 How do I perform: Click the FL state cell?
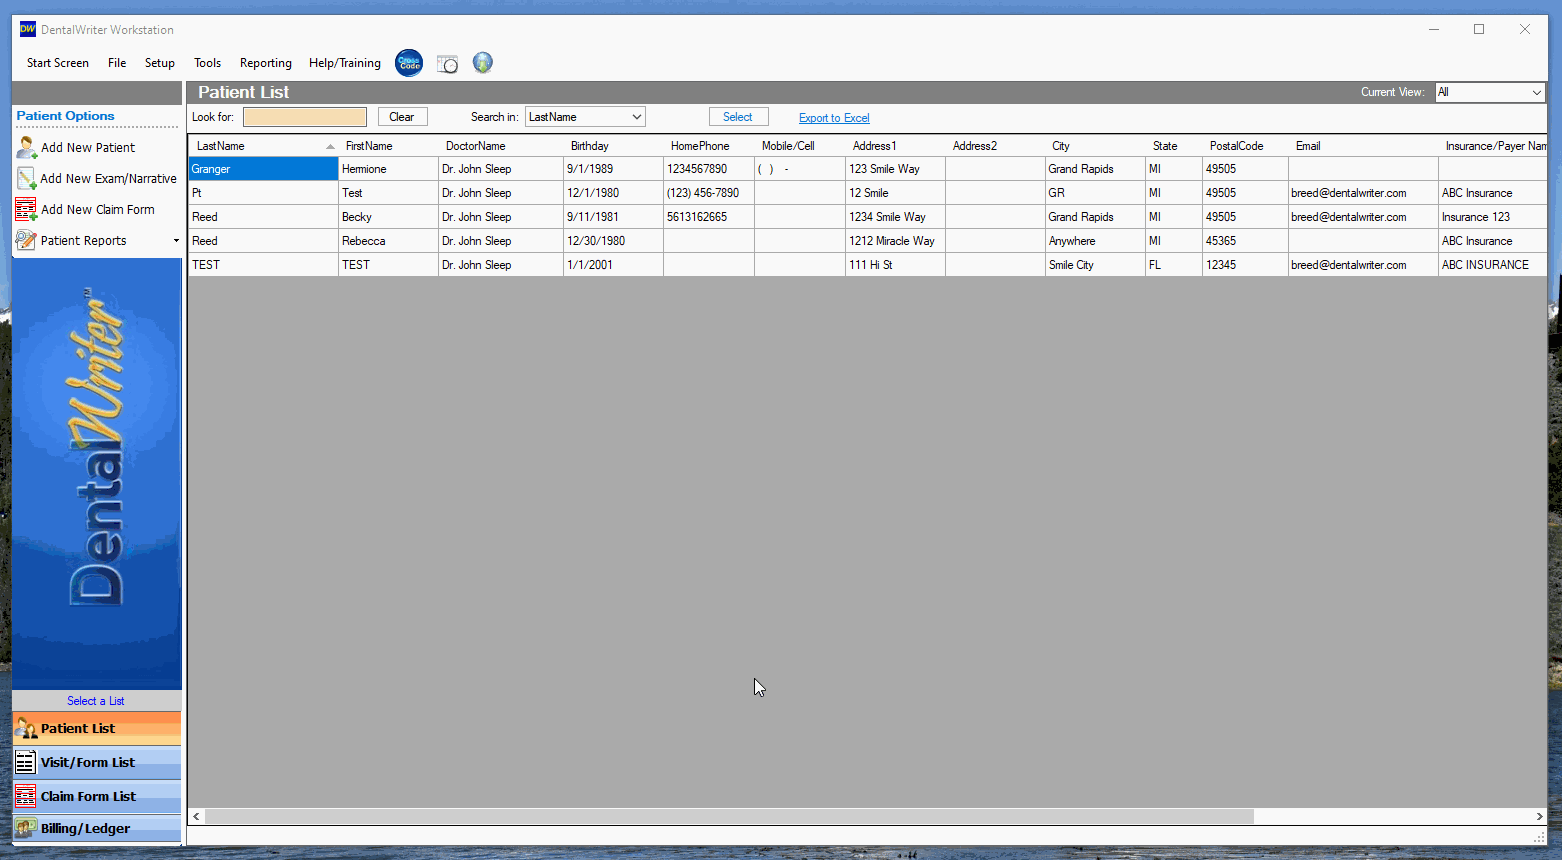point(1174,265)
